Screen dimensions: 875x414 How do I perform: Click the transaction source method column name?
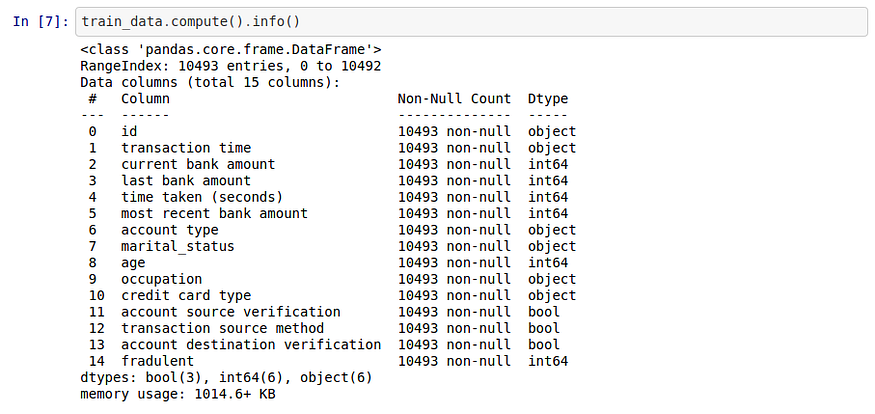(223, 328)
